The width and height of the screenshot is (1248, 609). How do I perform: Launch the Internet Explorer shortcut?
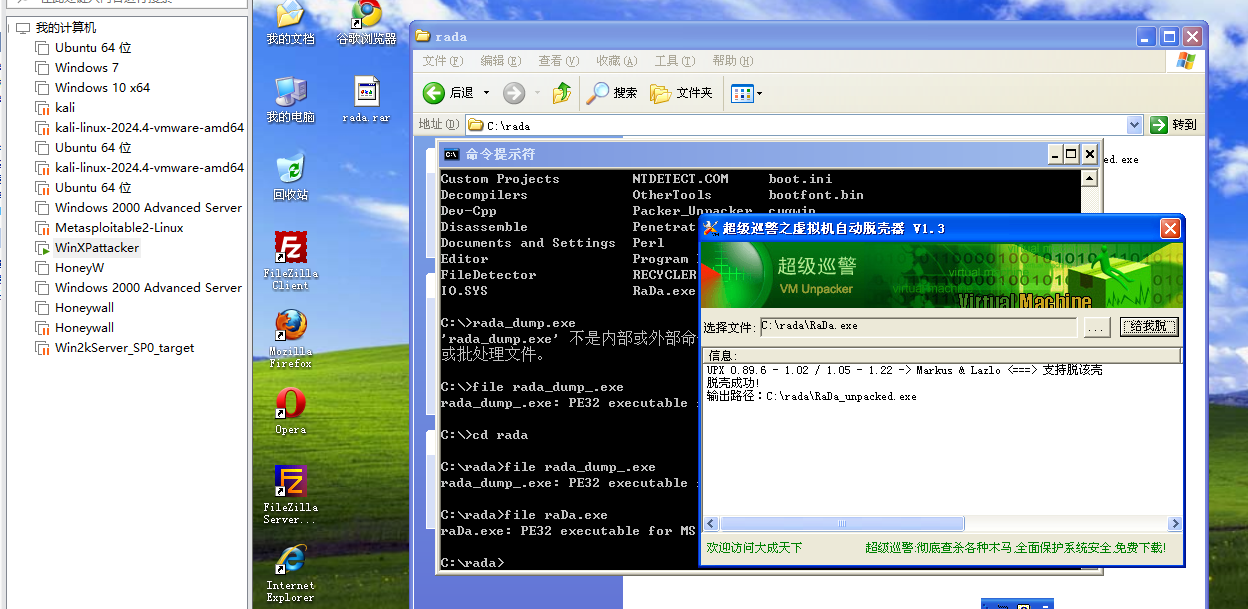(x=290, y=572)
